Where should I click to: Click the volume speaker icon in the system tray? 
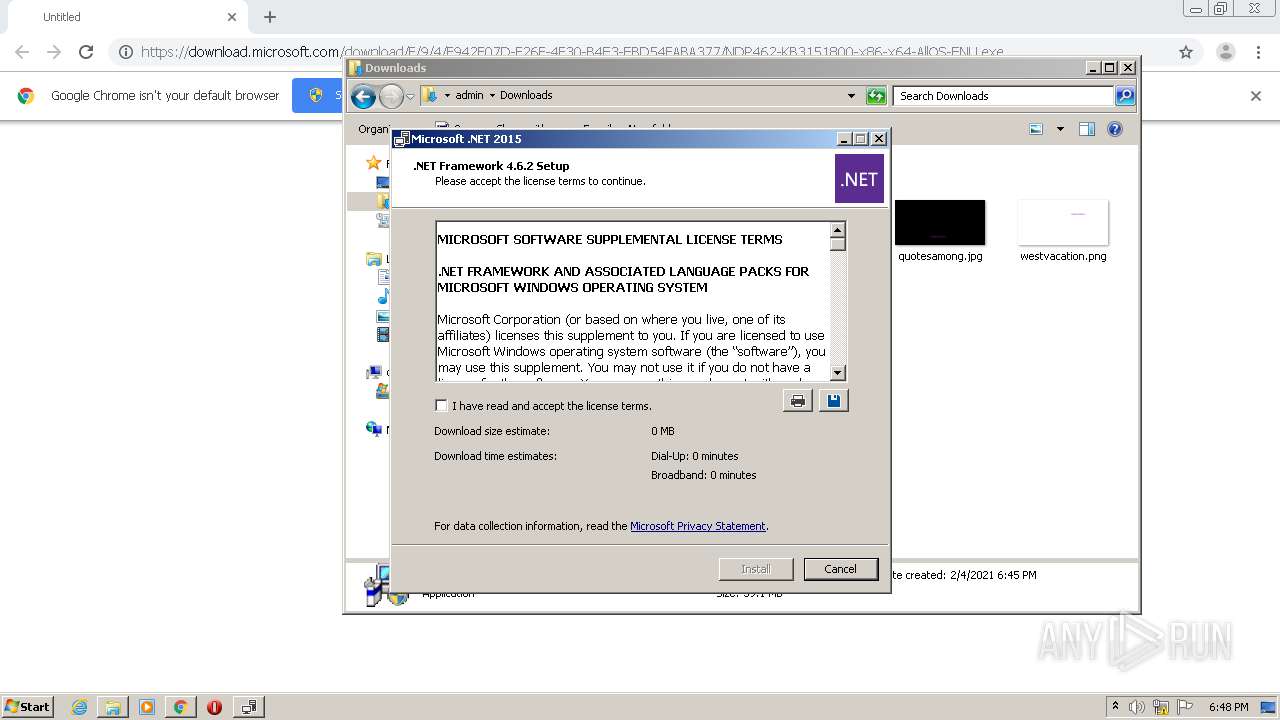pos(1137,707)
